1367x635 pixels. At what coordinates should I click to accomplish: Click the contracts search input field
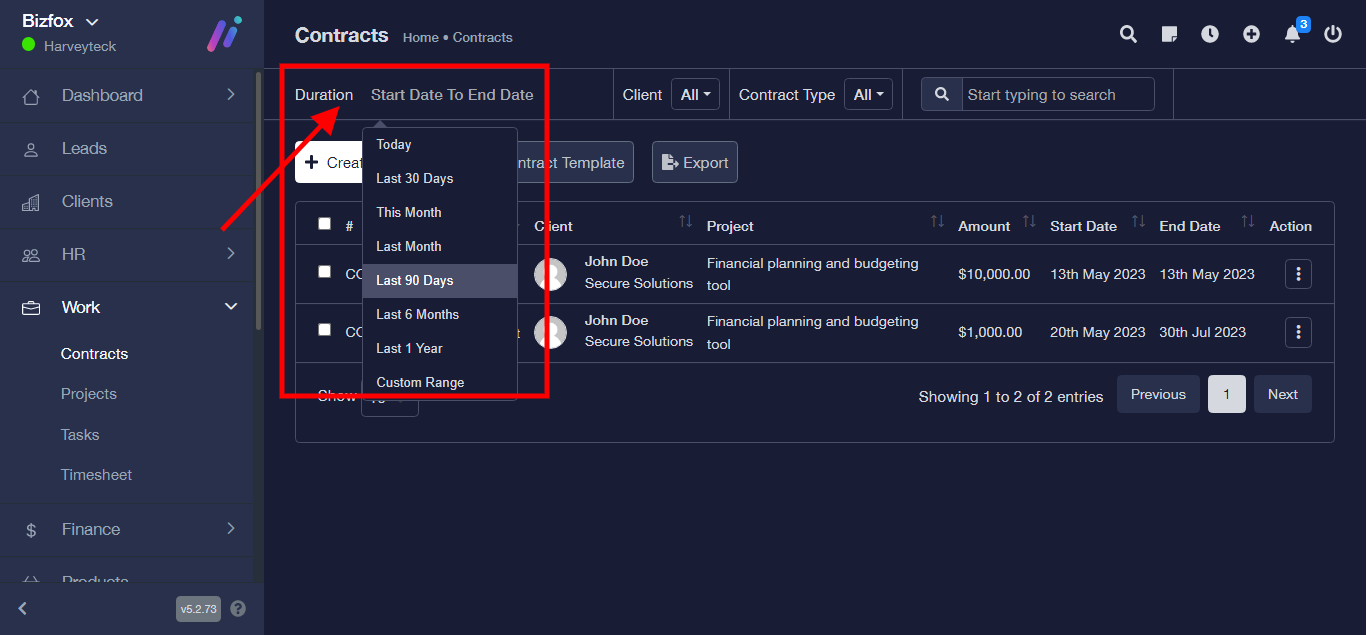[1057, 95]
